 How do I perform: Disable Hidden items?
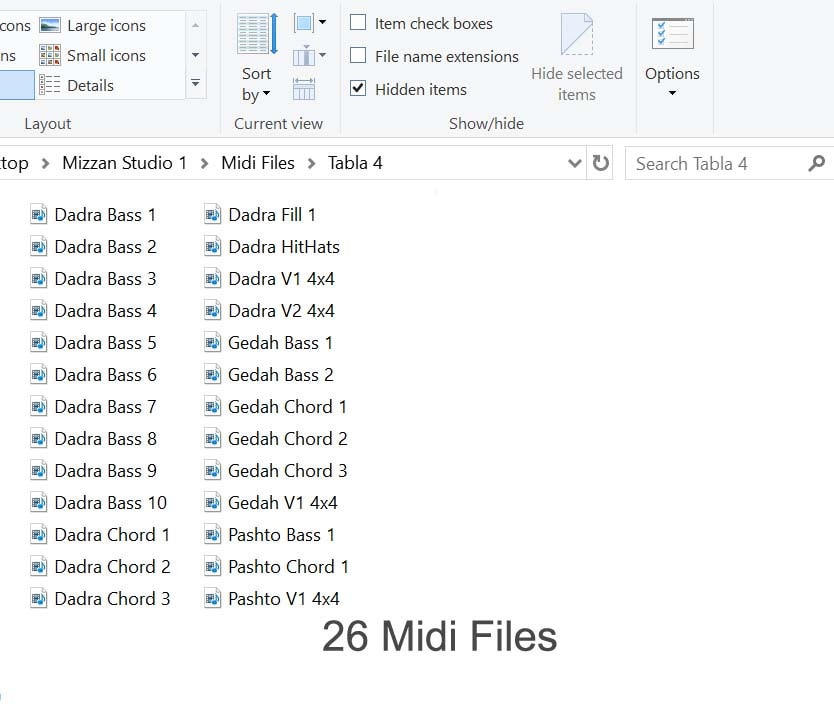pos(356,89)
